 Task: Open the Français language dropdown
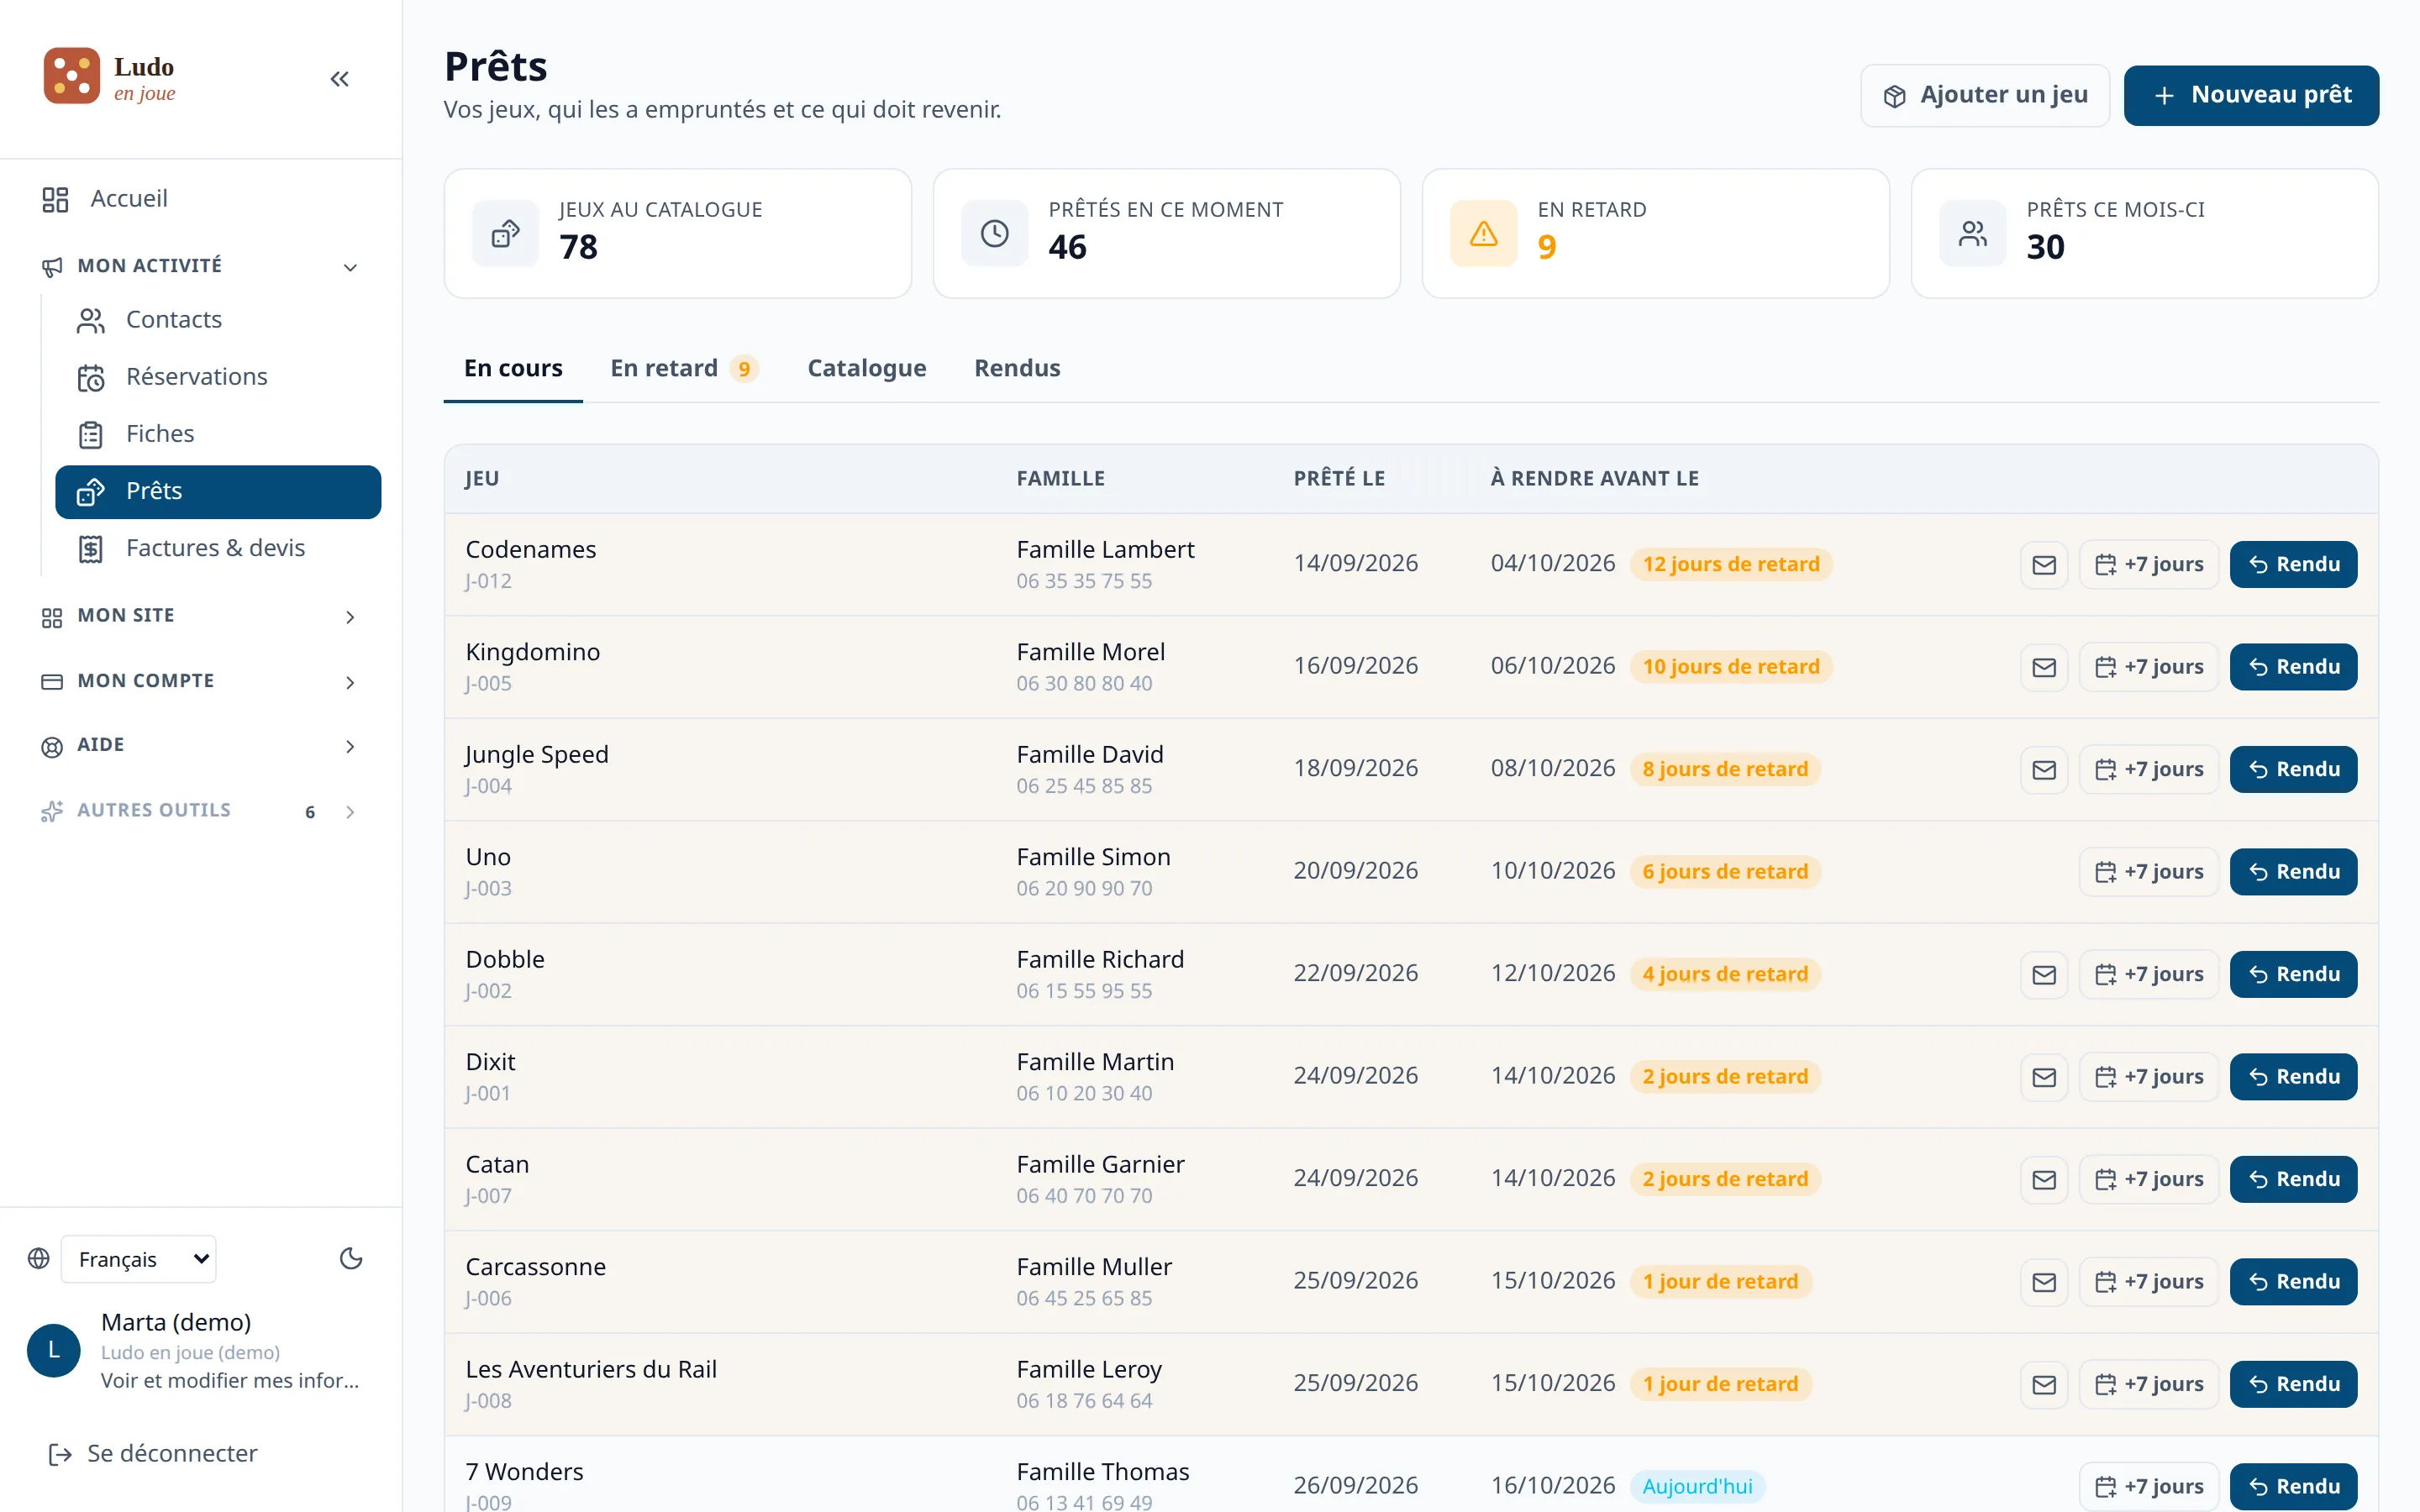139,1259
